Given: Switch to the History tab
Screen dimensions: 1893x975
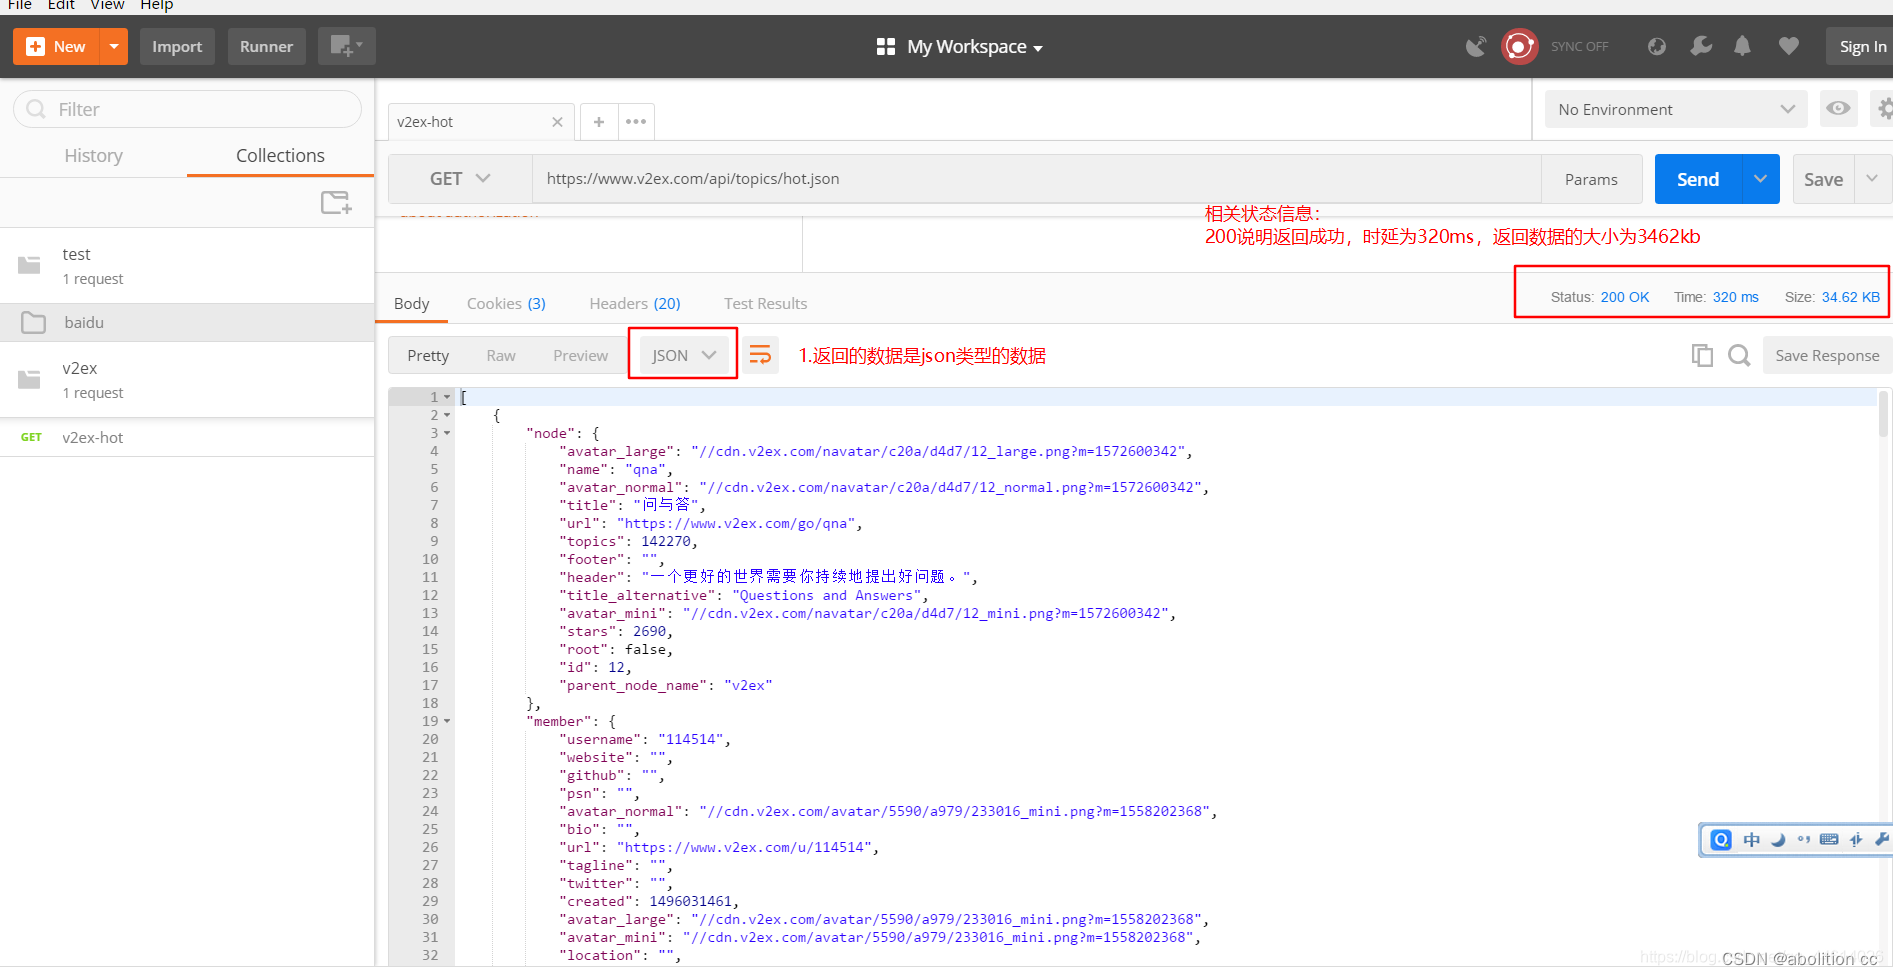Looking at the screenshot, I should [x=93, y=155].
